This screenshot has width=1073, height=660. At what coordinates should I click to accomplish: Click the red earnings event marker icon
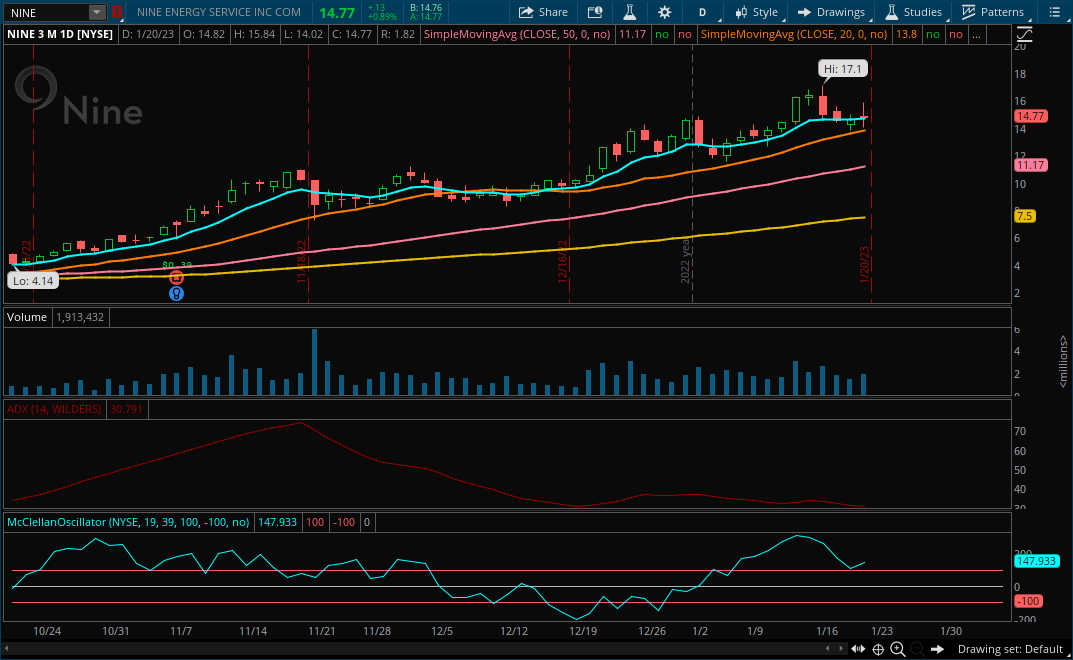177,277
